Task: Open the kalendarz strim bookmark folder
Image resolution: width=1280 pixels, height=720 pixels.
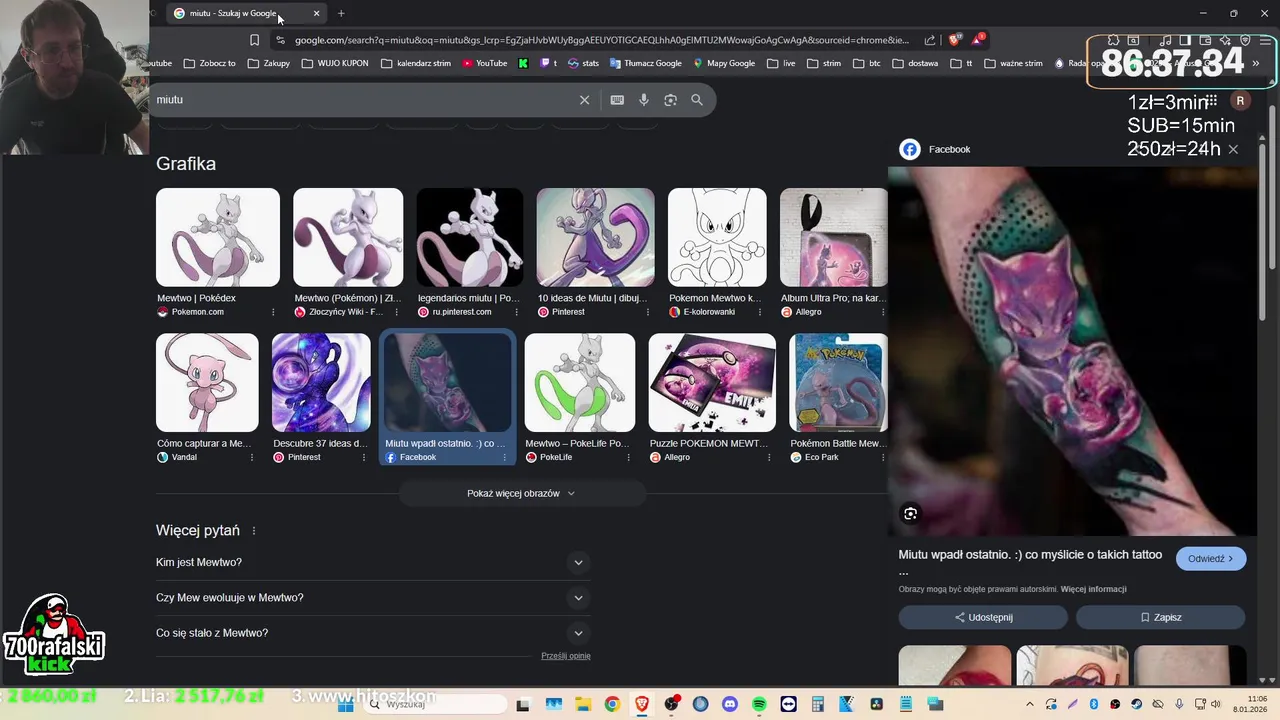Action: pos(416,63)
